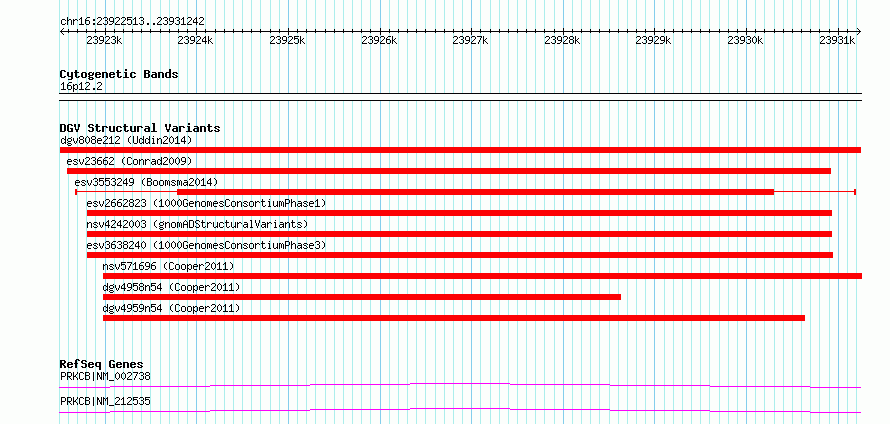Click the esv23662 (Conrad2009) label
Screen dimensions: 890x424
pyautogui.click(x=129, y=161)
